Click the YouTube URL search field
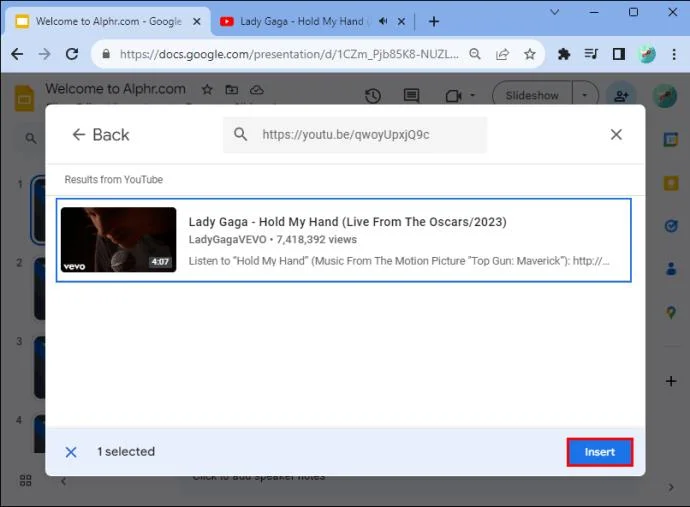This screenshot has height=507, width=690. pyautogui.click(x=355, y=135)
